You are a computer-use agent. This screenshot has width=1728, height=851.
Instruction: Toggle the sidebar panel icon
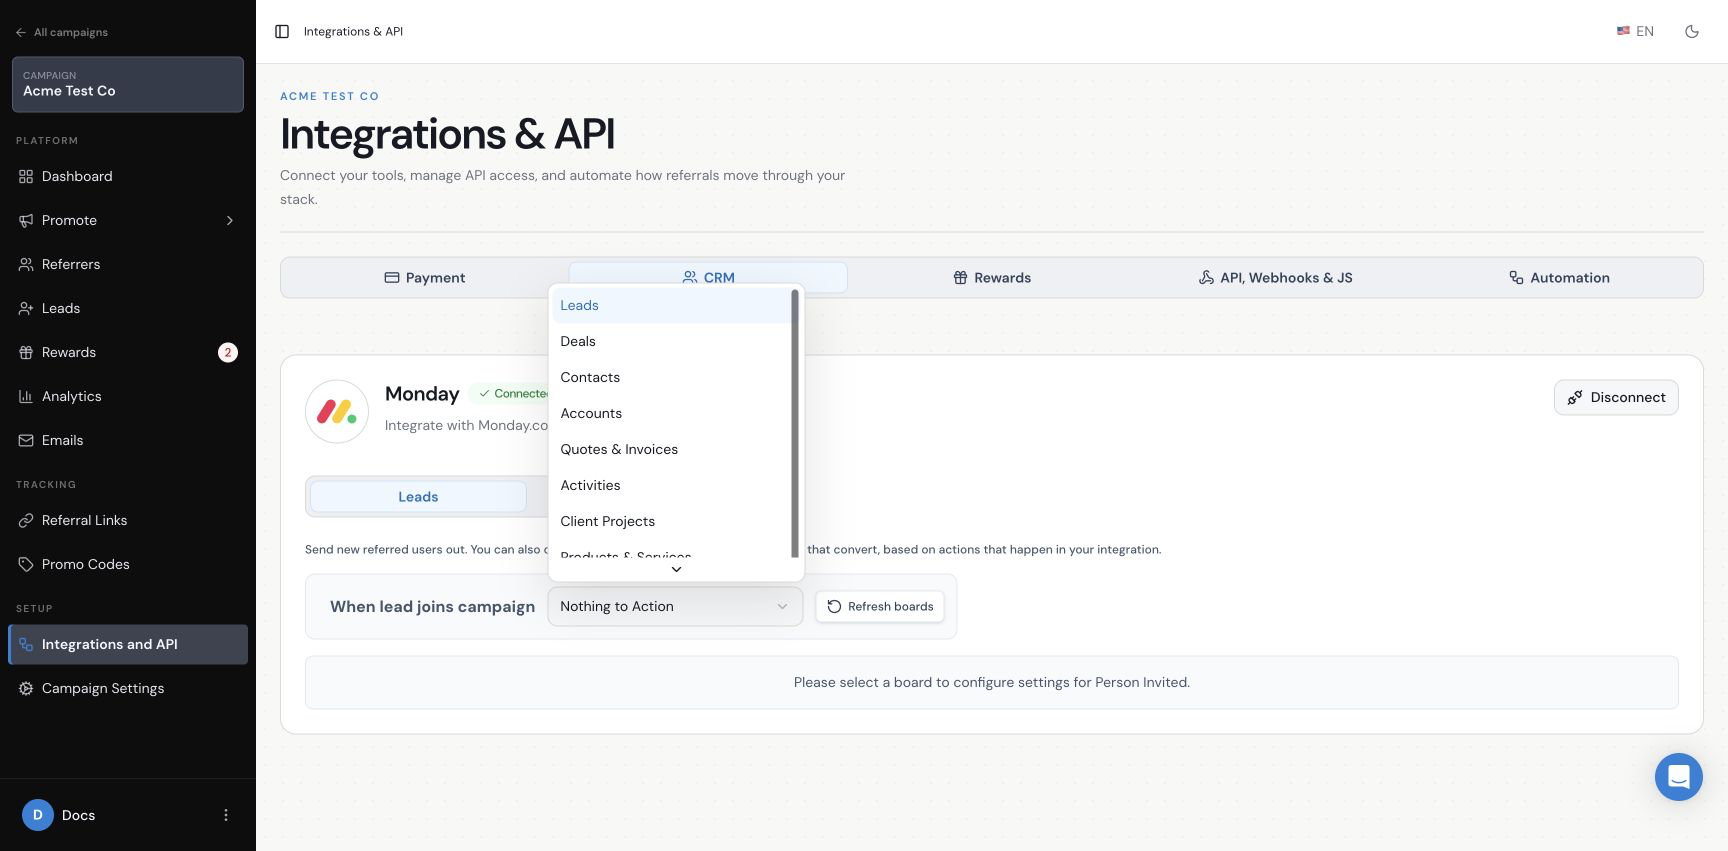click(x=282, y=32)
